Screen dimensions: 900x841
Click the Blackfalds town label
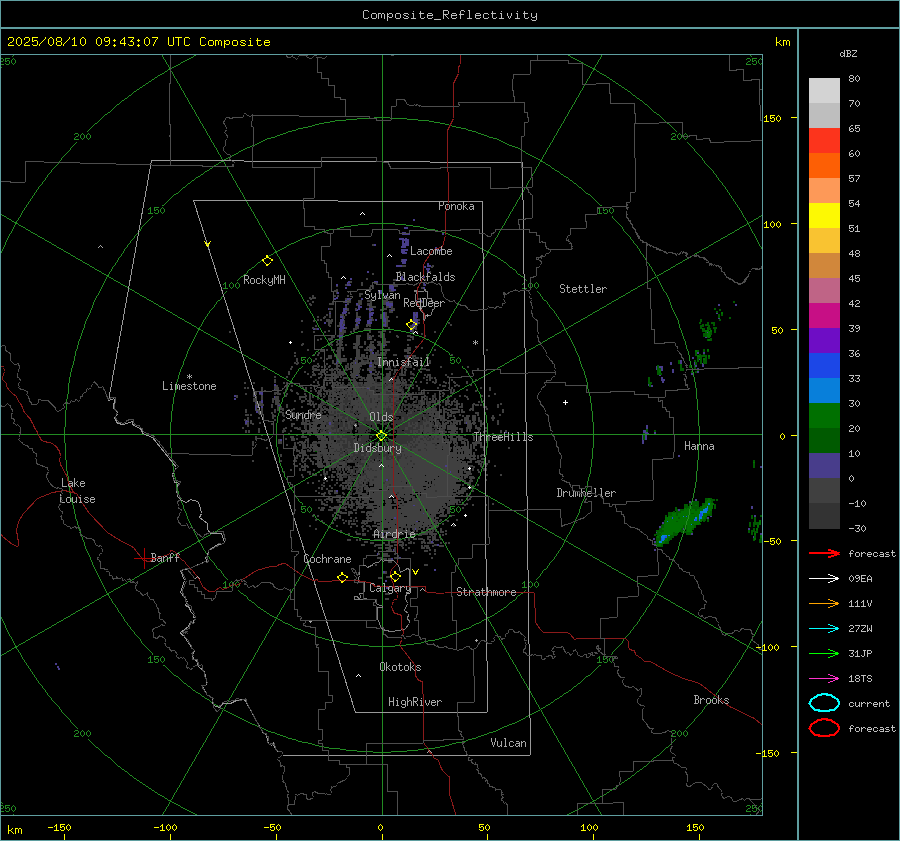pos(425,277)
